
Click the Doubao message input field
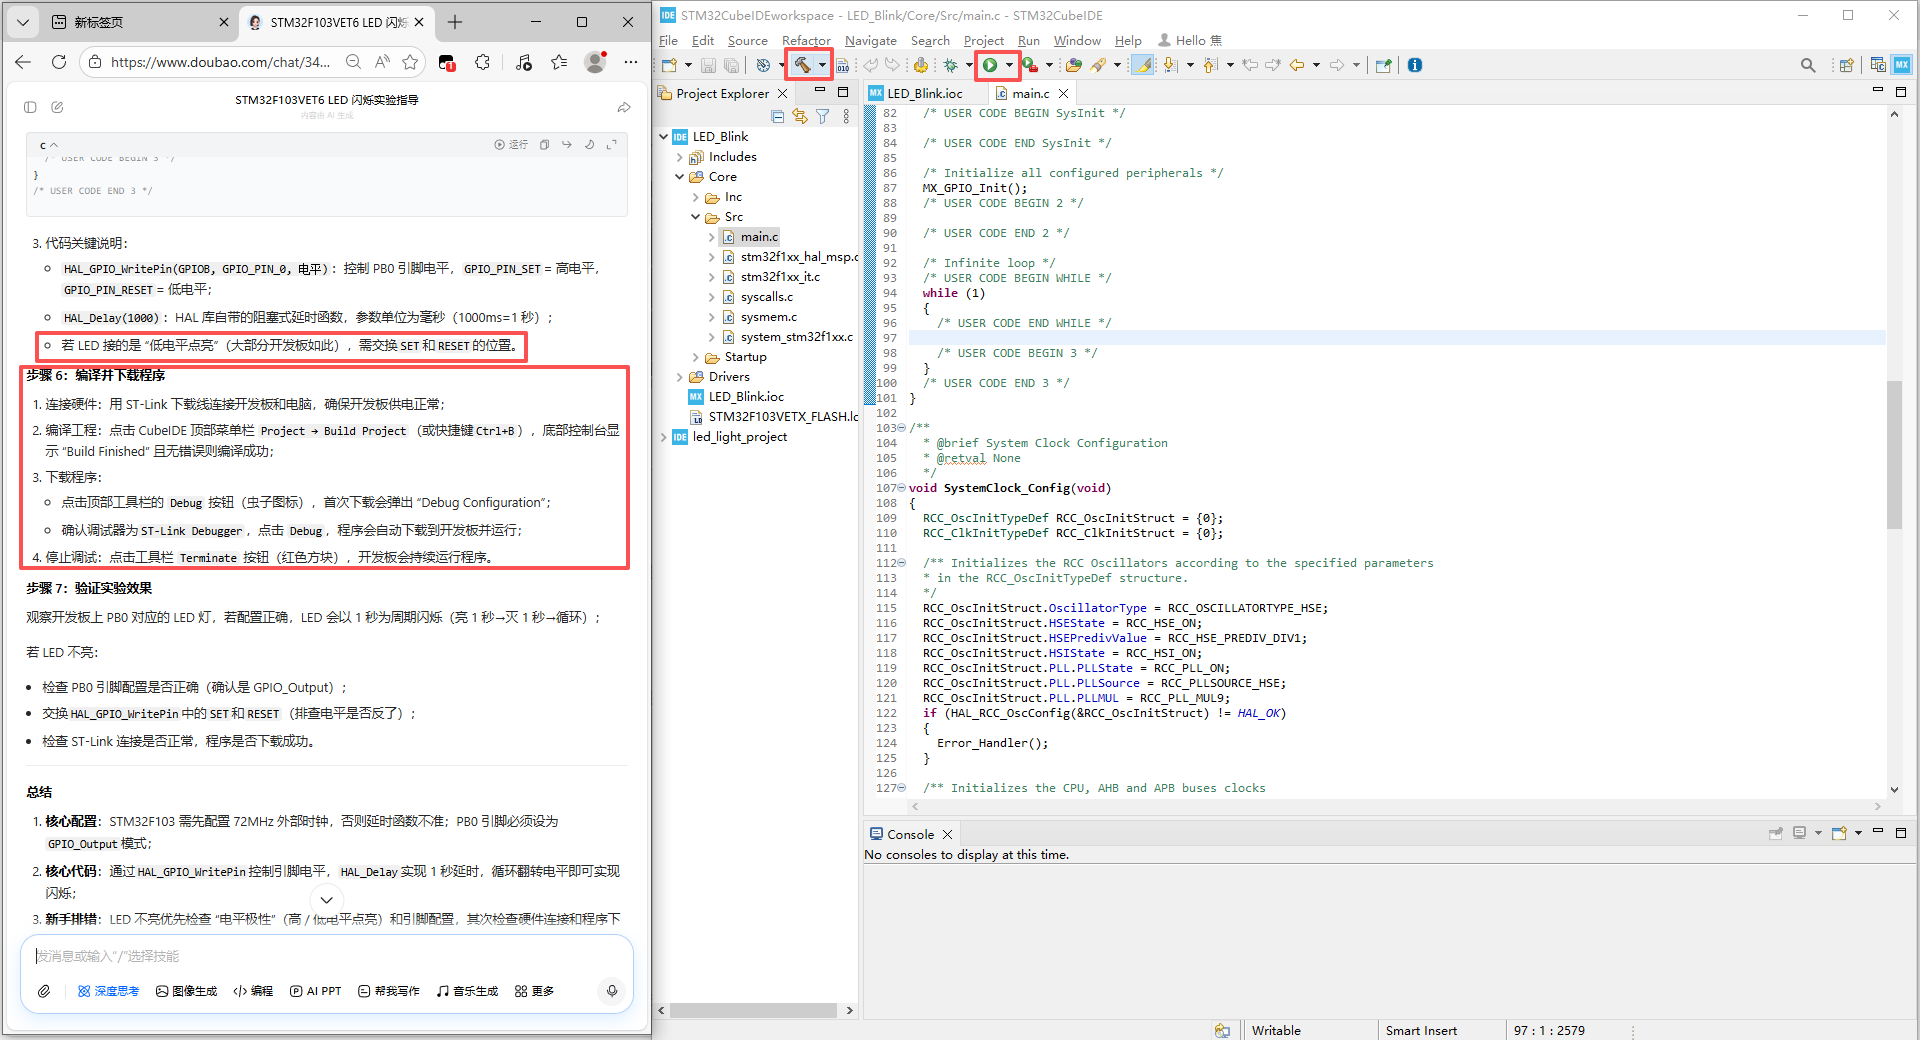click(327, 956)
